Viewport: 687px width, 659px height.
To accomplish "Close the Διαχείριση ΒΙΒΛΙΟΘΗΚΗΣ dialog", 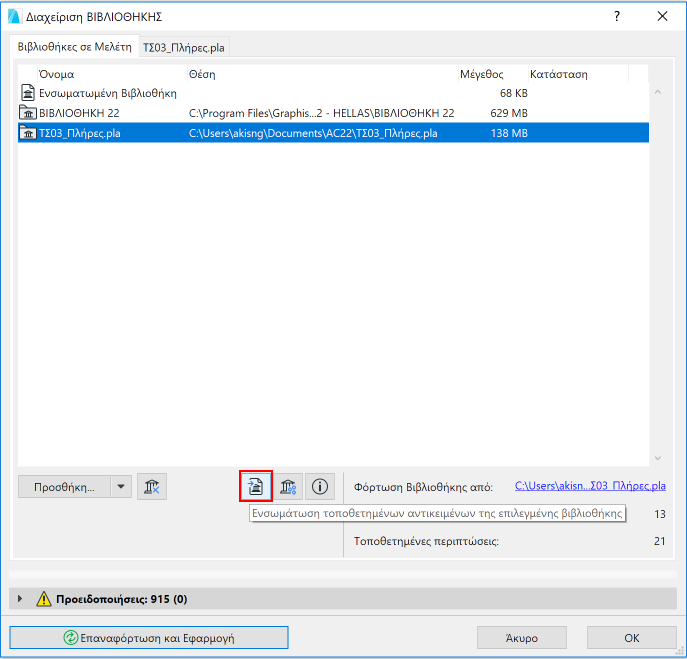I will coord(662,16).
